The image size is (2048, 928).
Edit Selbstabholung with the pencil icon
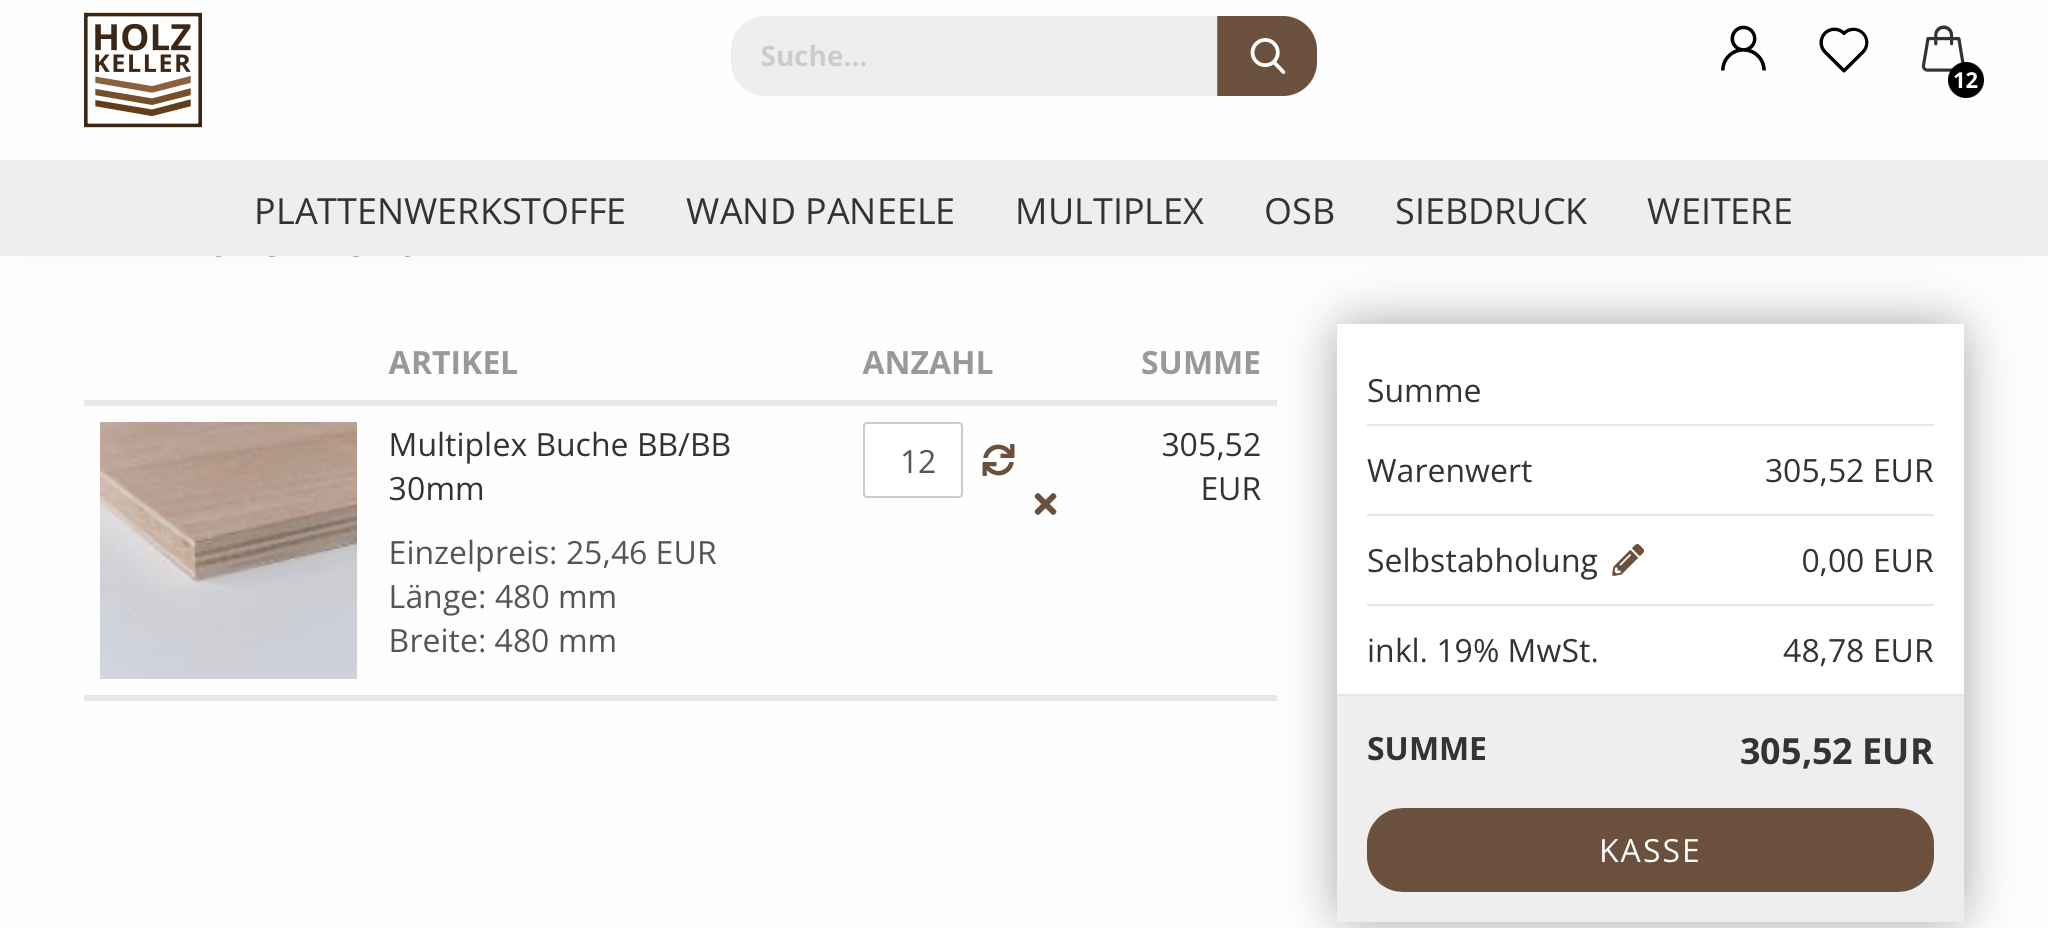click(1628, 560)
